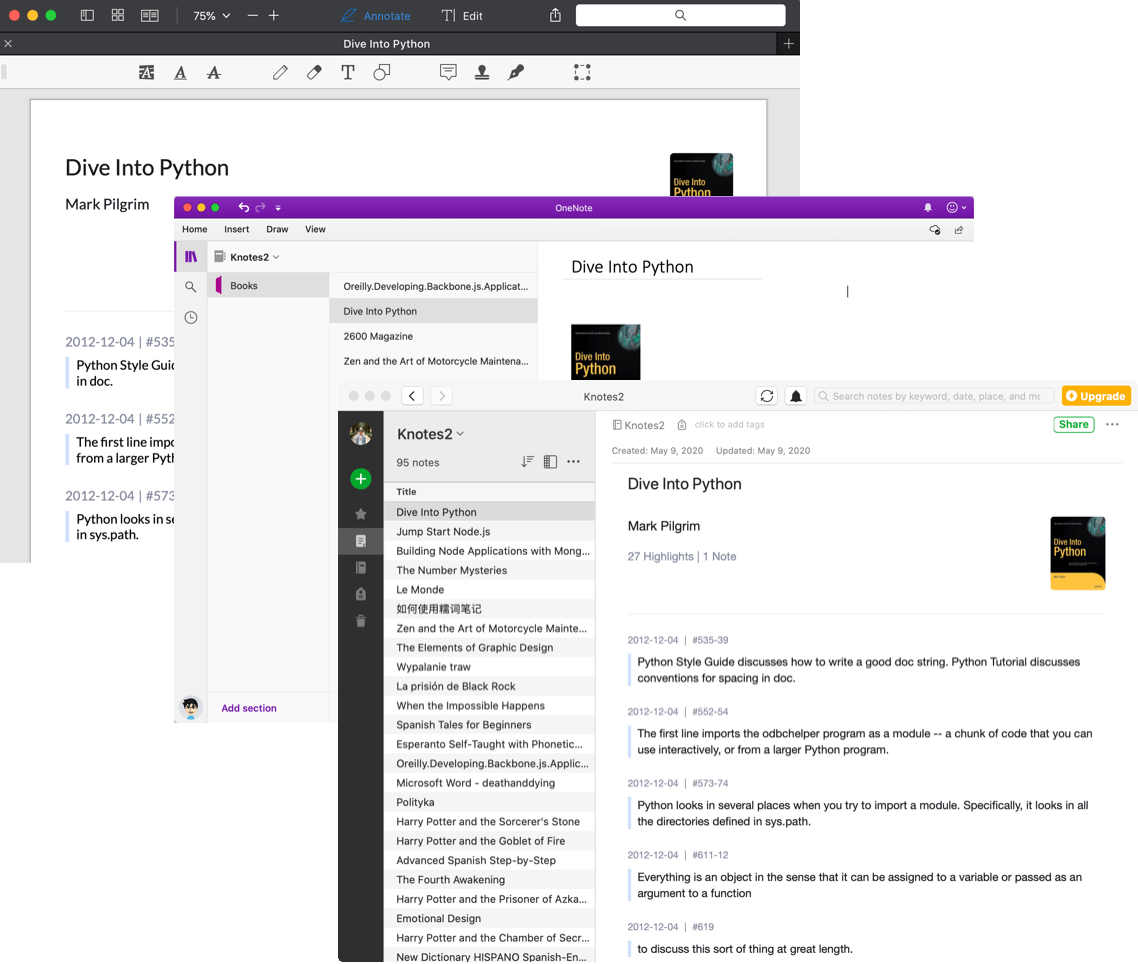Open notifications via the bell icon

pos(795,396)
